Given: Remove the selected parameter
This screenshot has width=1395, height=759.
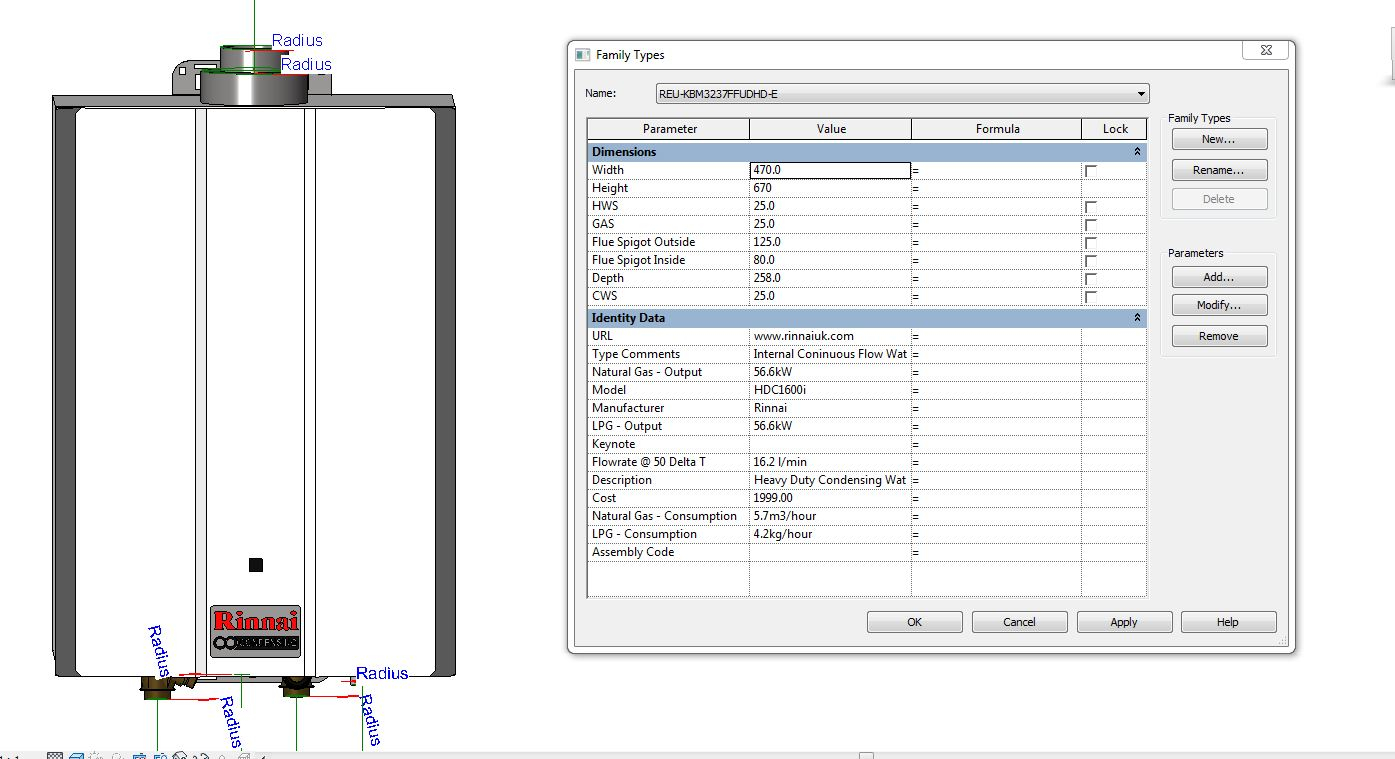Looking at the screenshot, I should (x=1218, y=337).
